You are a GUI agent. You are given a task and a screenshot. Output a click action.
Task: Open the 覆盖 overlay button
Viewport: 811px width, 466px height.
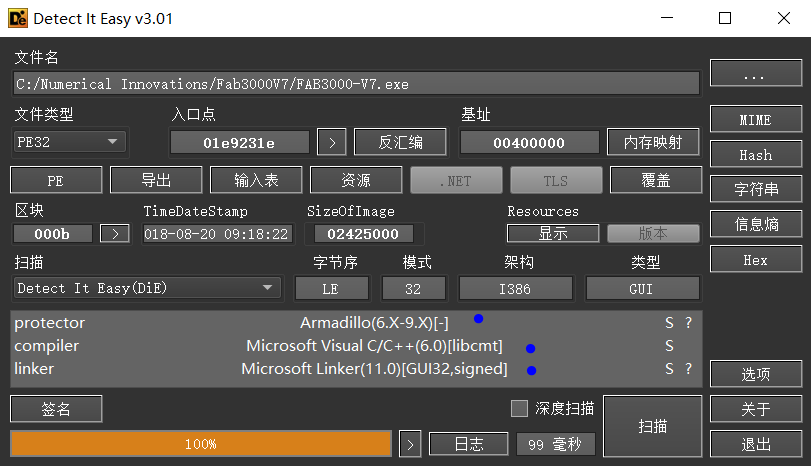[656, 181]
